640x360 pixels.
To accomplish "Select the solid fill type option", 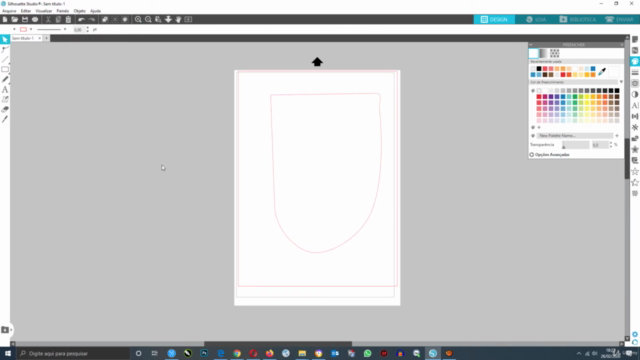I will click(x=533, y=53).
